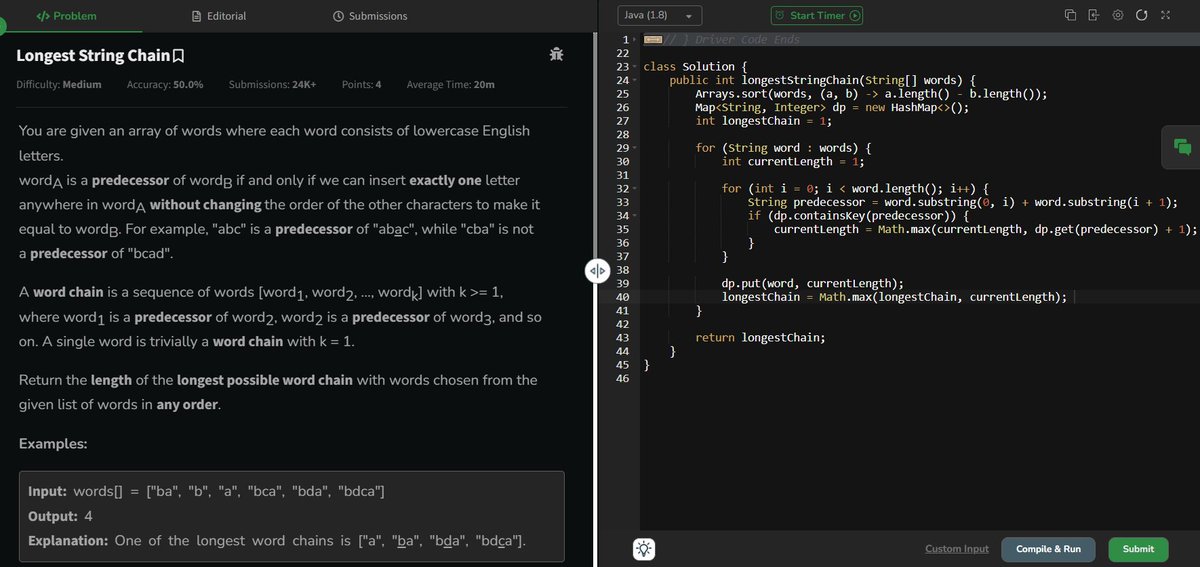Click the 'int longestChain = 1;' line
The height and width of the screenshot is (567, 1200).
point(764,121)
